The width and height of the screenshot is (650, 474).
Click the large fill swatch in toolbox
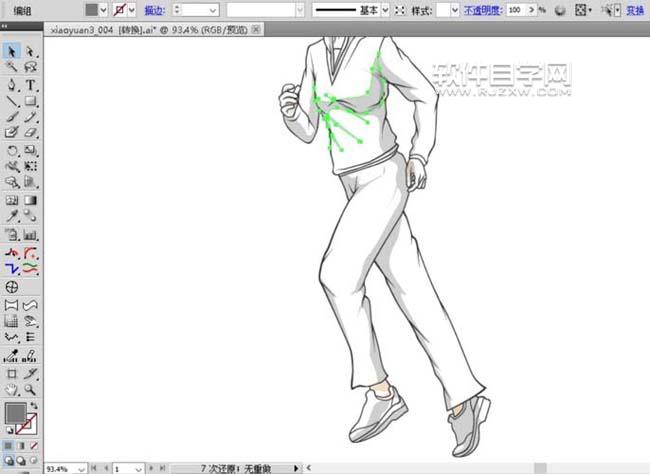15,413
